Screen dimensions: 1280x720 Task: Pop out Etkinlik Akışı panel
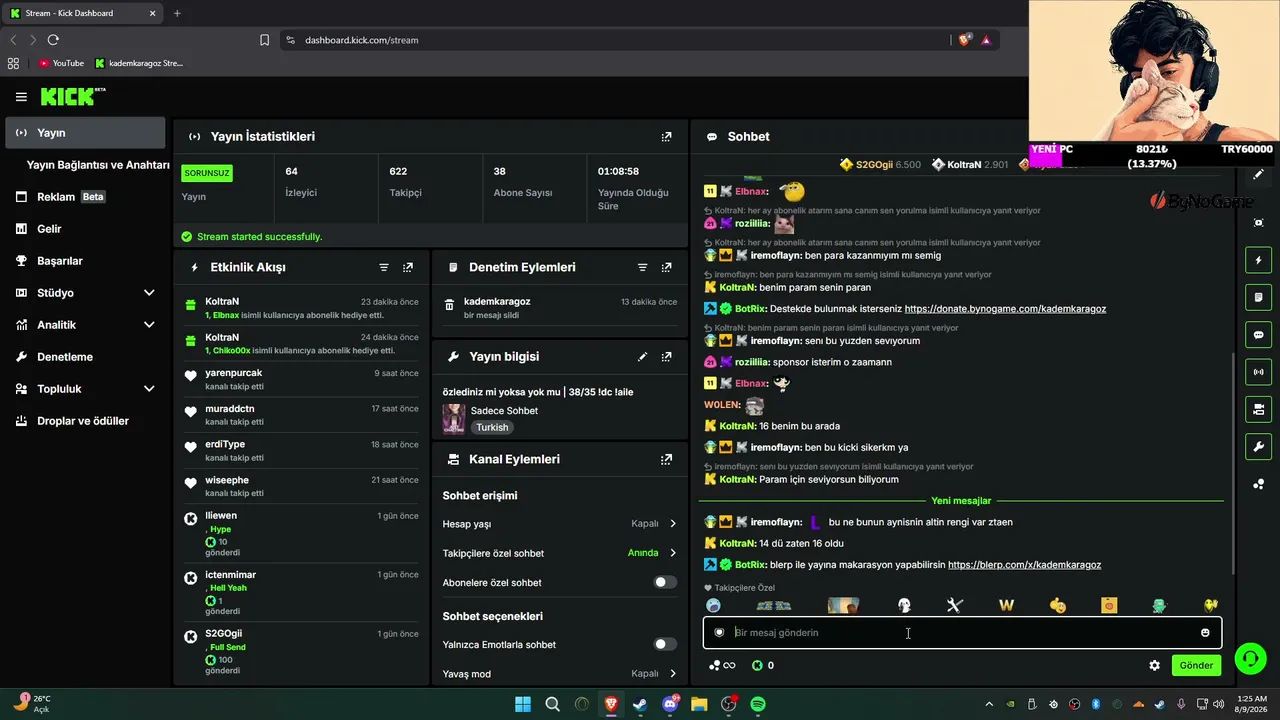coord(408,268)
